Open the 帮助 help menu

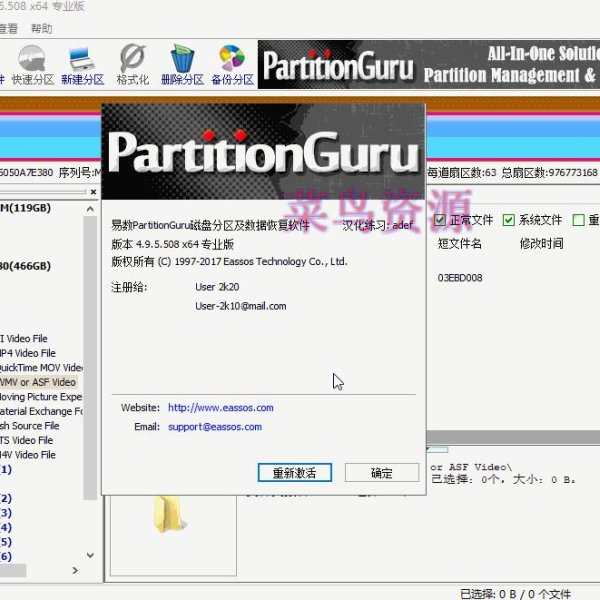[41, 29]
